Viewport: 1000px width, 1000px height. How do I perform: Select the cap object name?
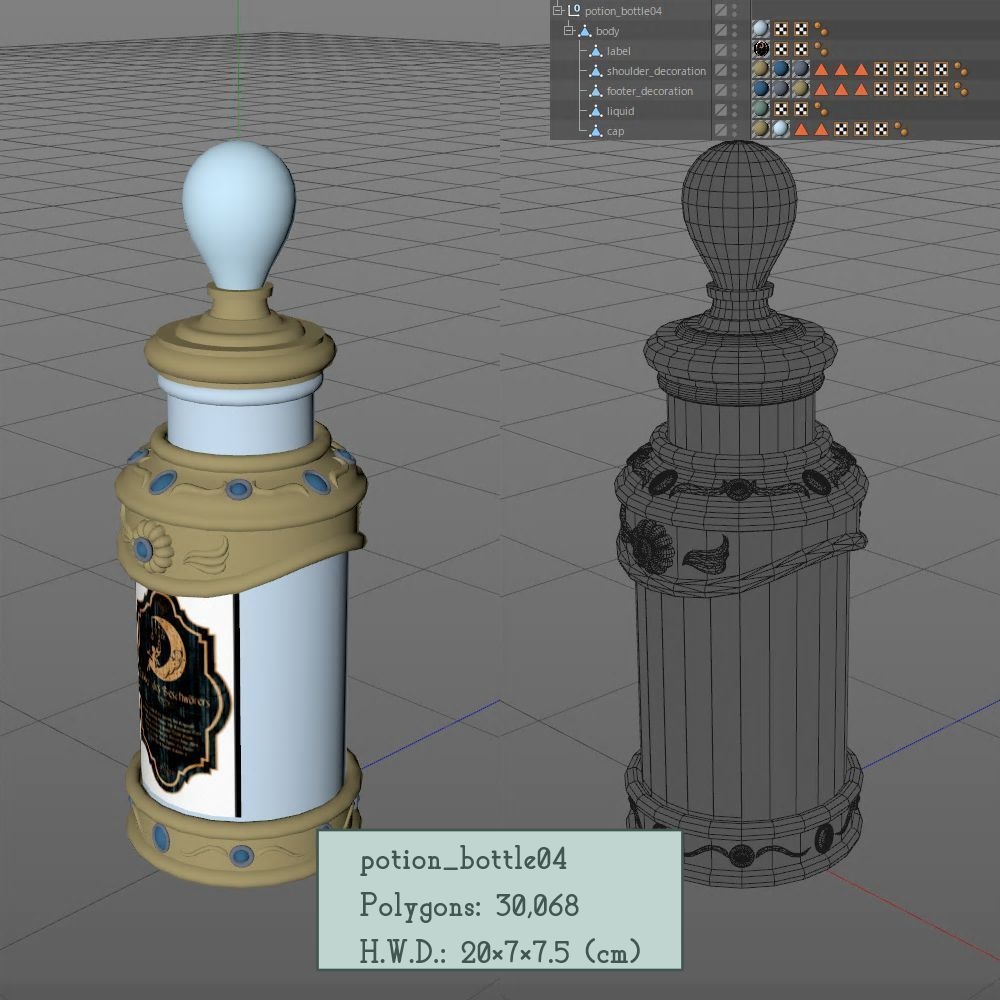[615, 131]
